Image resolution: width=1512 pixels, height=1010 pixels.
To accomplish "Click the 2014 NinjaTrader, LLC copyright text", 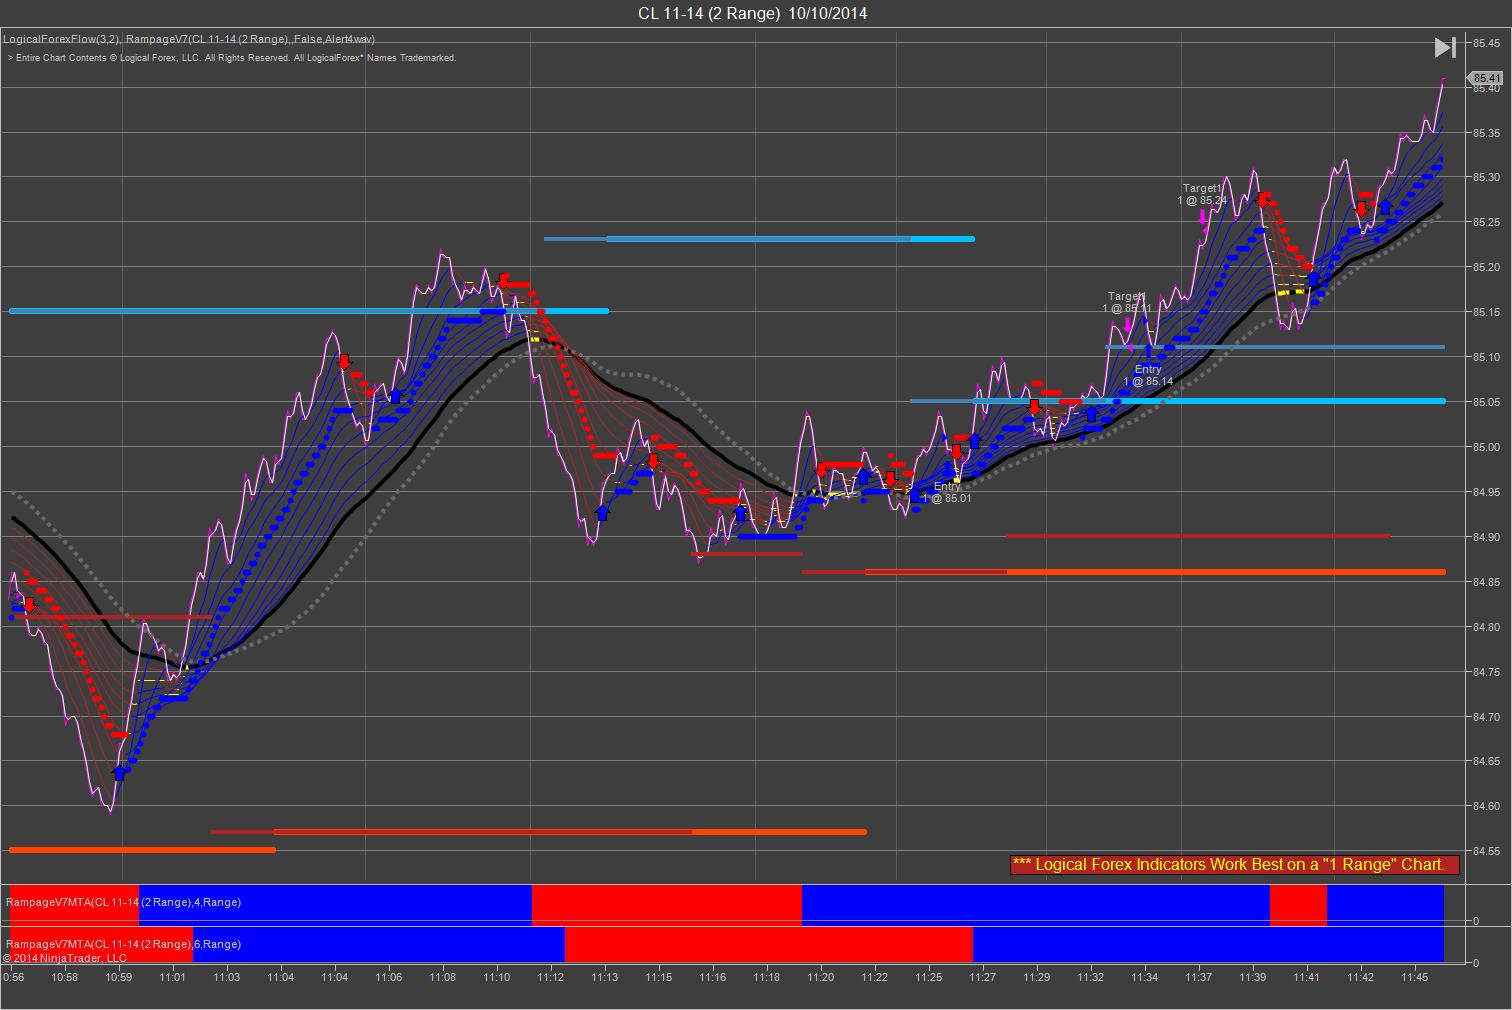I will (65, 958).
